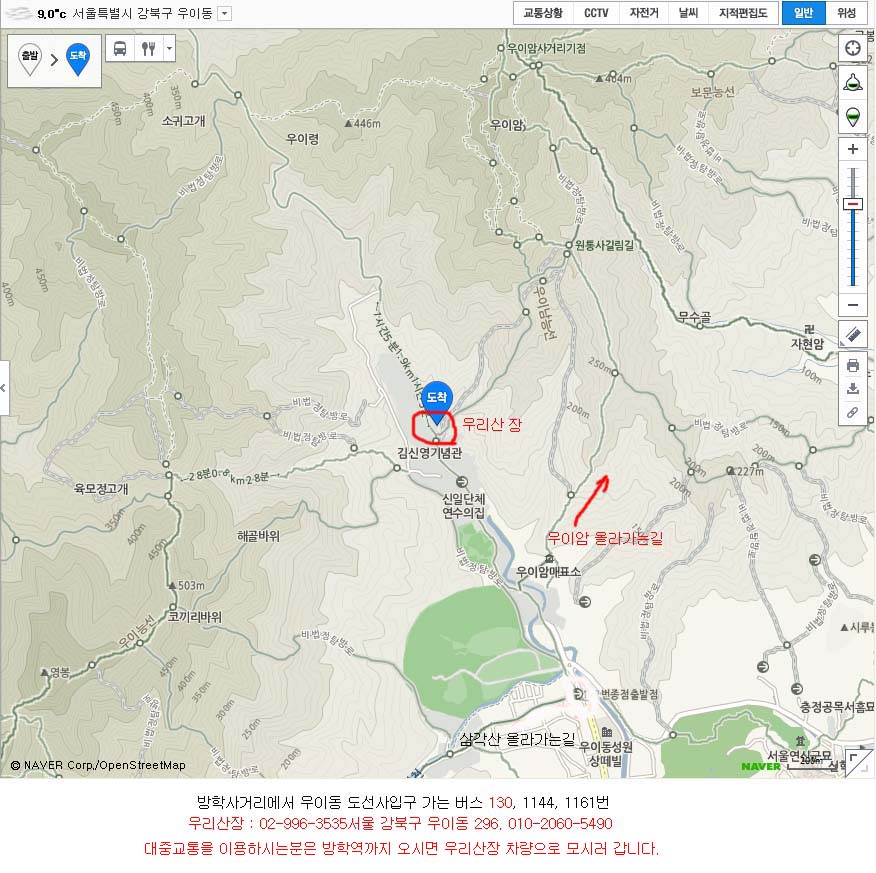Print the map with printer icon
Viewport: 876px width, 873px height.
tap(853, 365)
